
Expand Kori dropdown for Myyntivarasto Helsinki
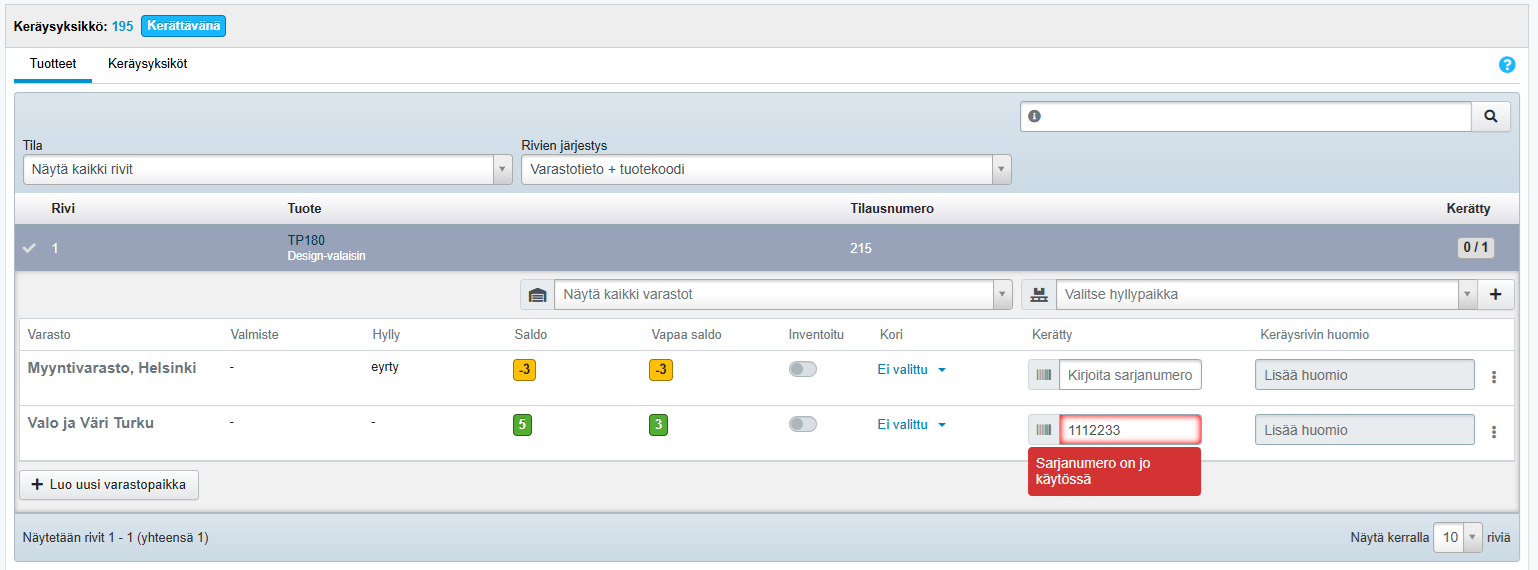click(x=911, y=369)
